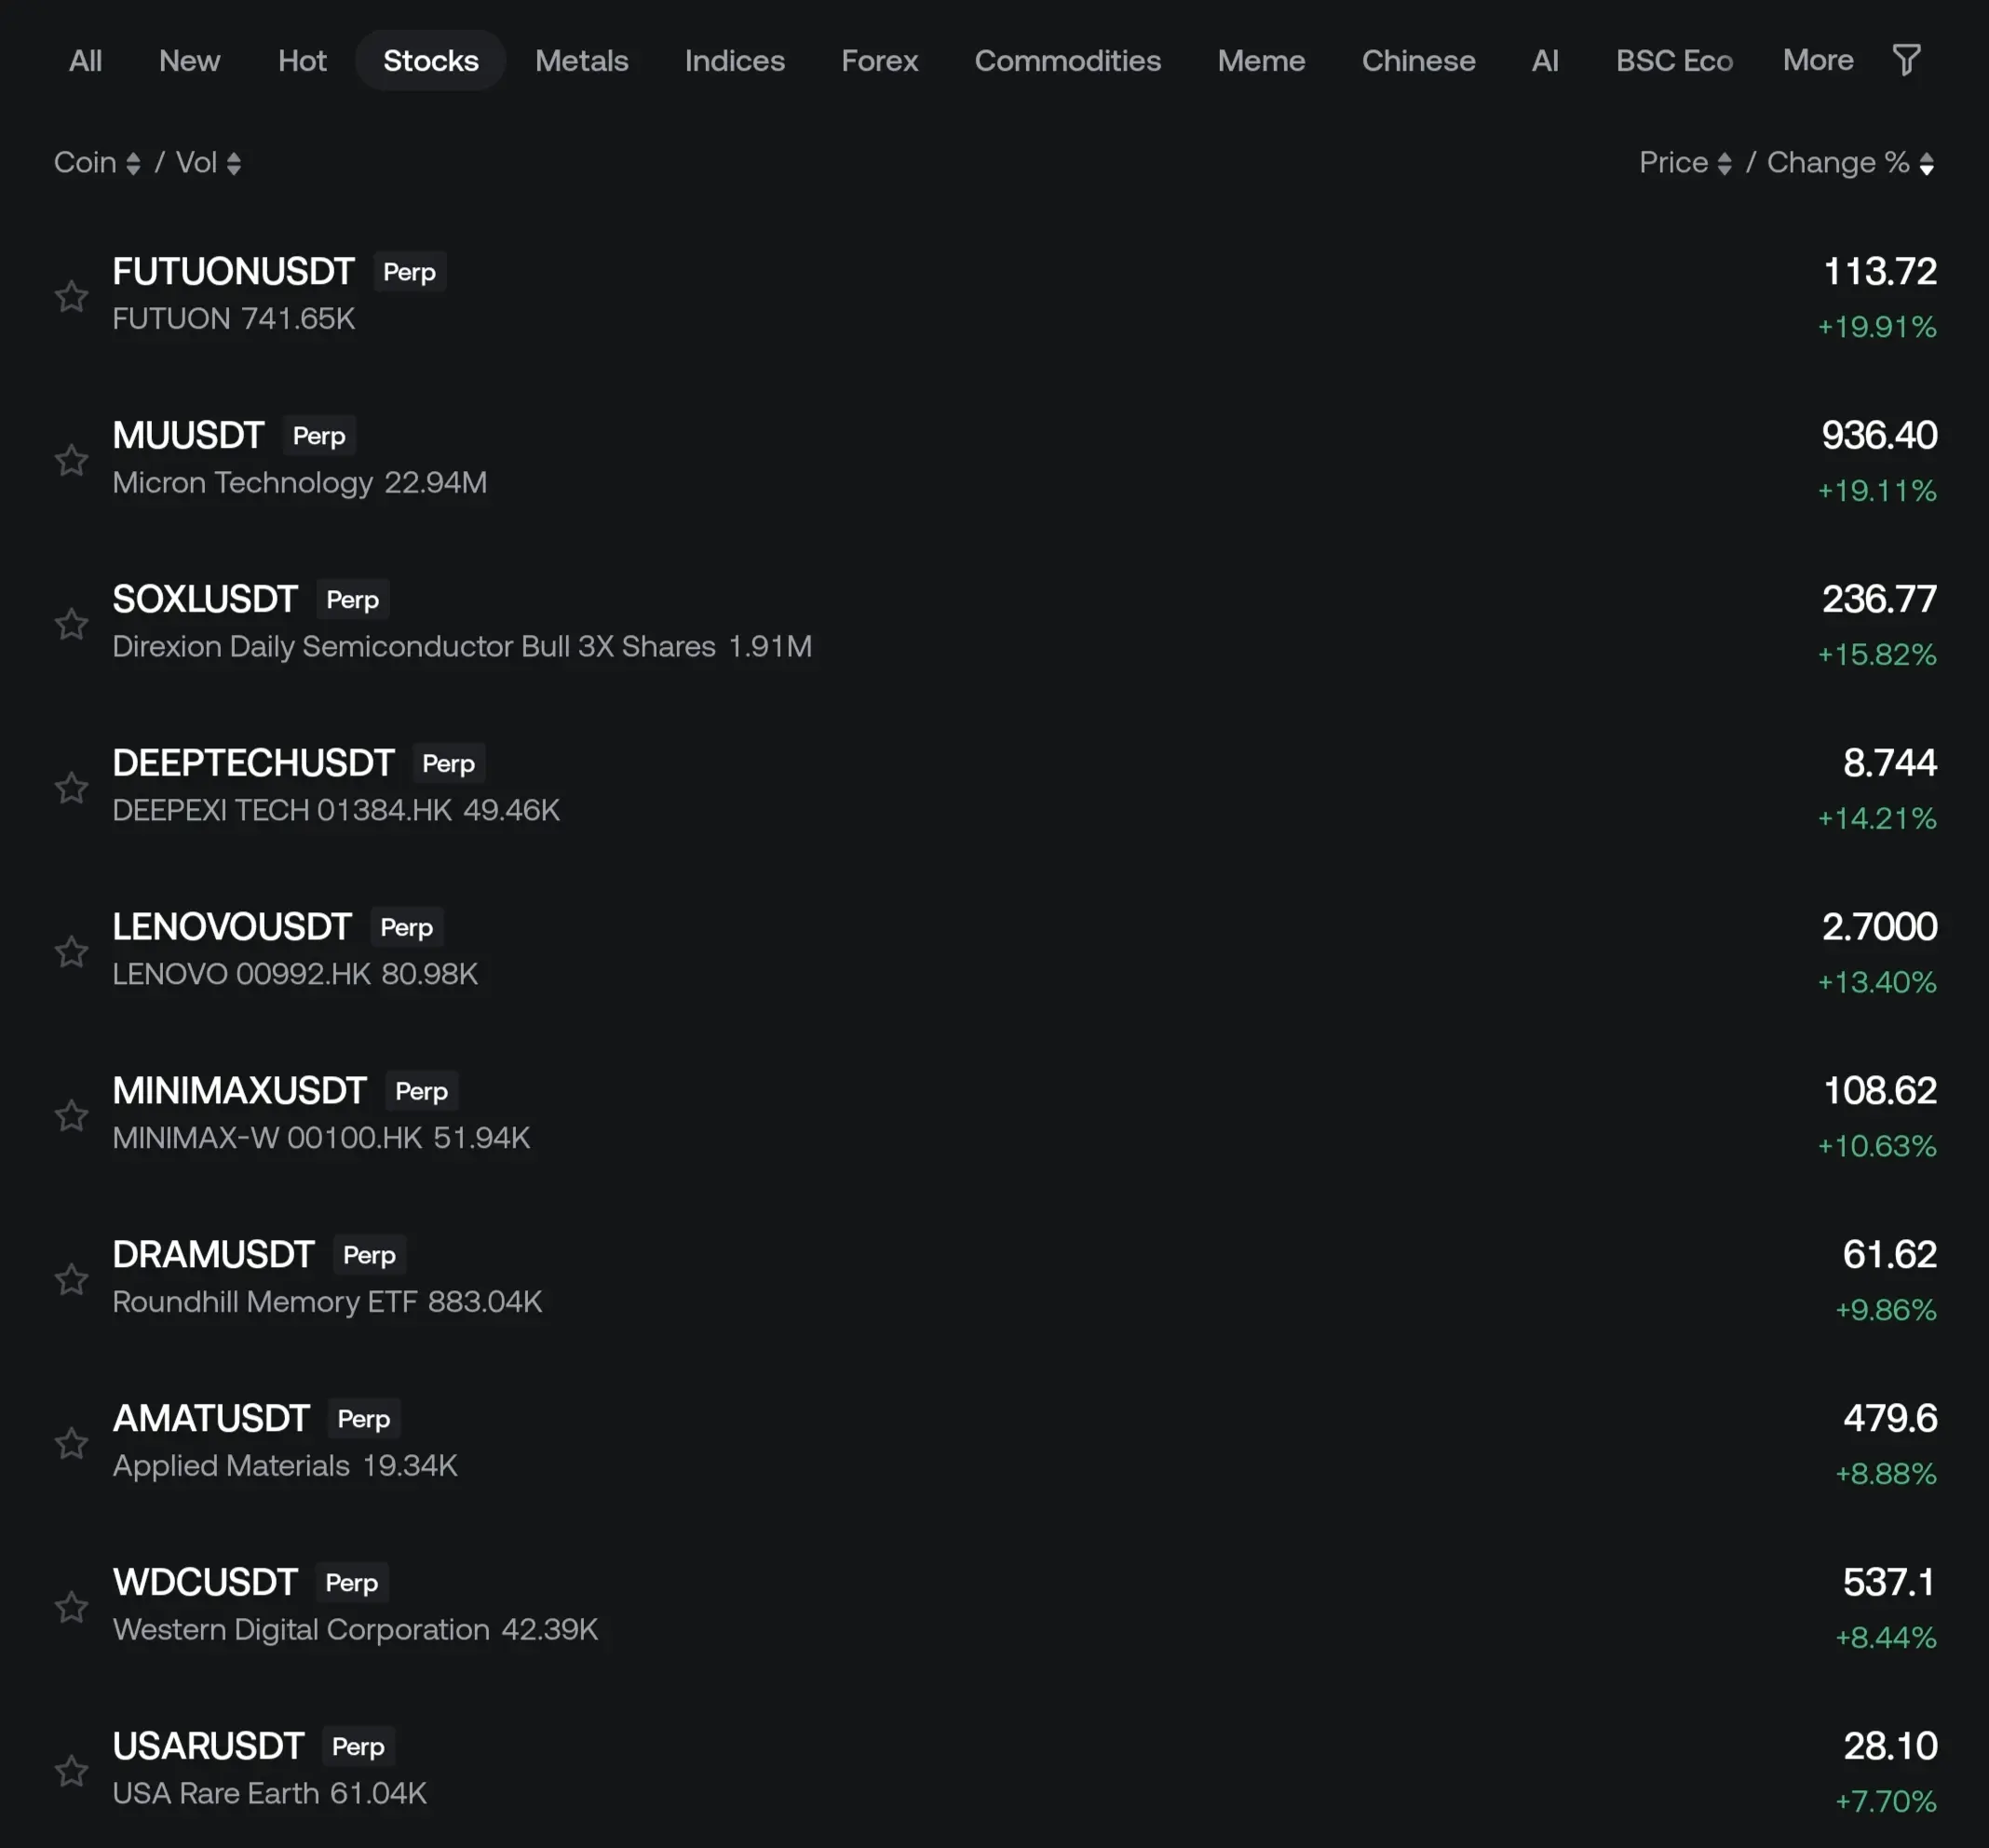Click the DEEPTECHUSDT price 8.744

(x=1890, y=763)
